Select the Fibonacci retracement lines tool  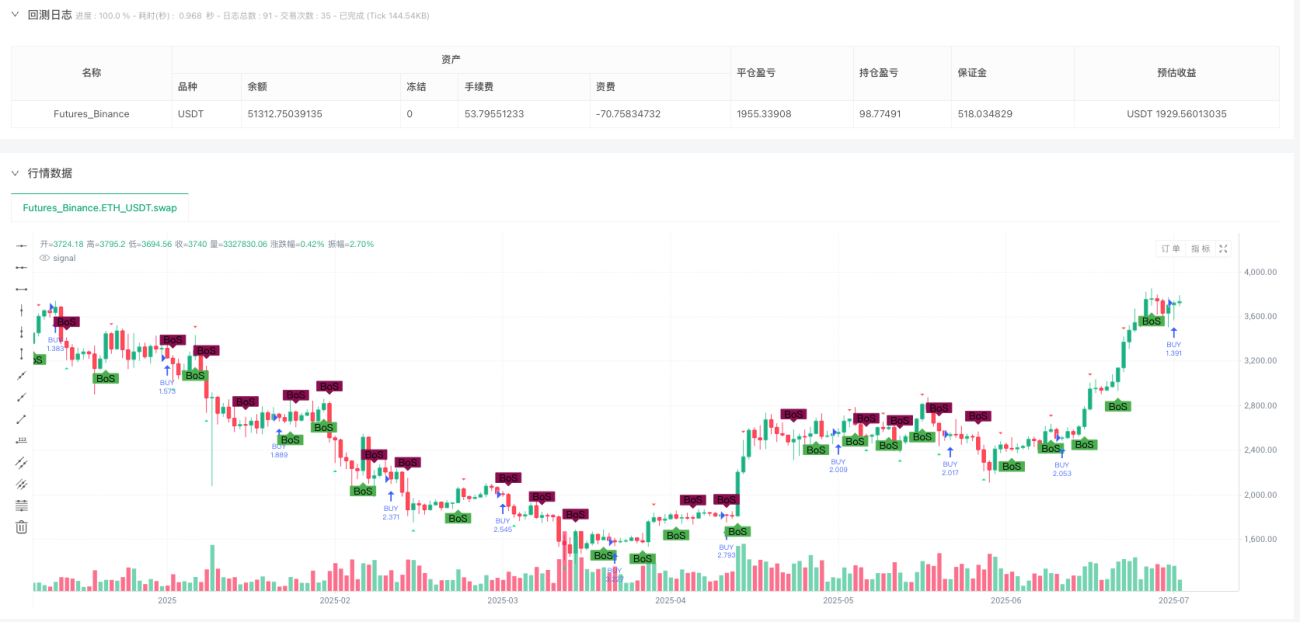coord(21,505)
